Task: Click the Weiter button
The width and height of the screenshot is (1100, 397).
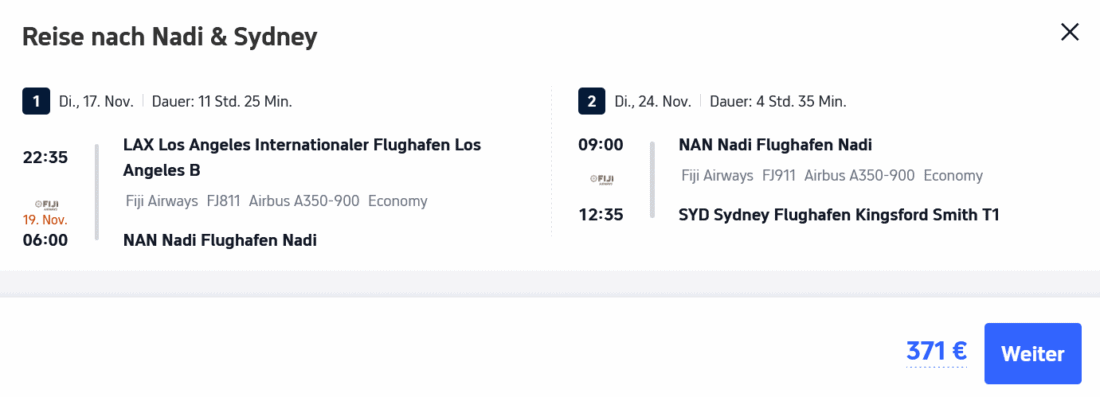Action: [1033, 354]
